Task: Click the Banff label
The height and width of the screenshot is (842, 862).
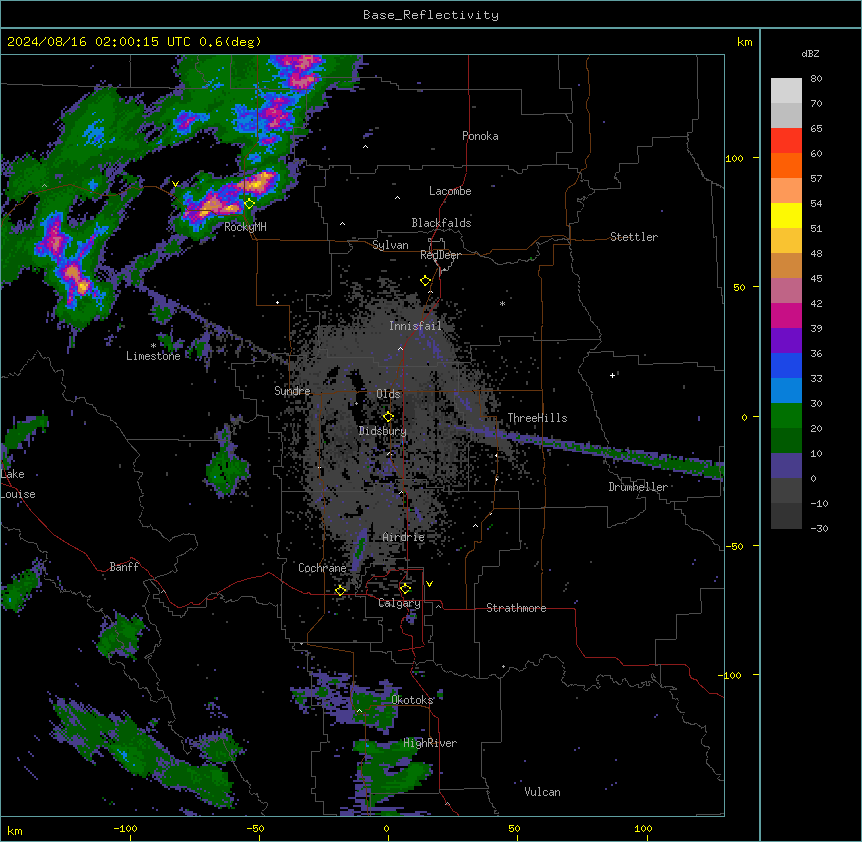Action: click(124, 567)
